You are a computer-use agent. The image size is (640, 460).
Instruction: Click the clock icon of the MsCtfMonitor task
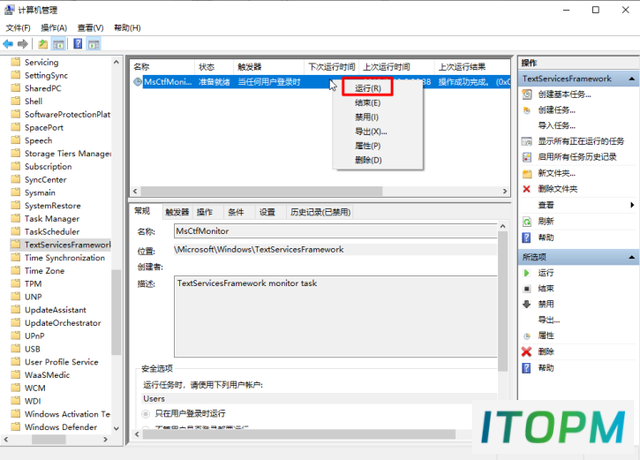[138, 82]
